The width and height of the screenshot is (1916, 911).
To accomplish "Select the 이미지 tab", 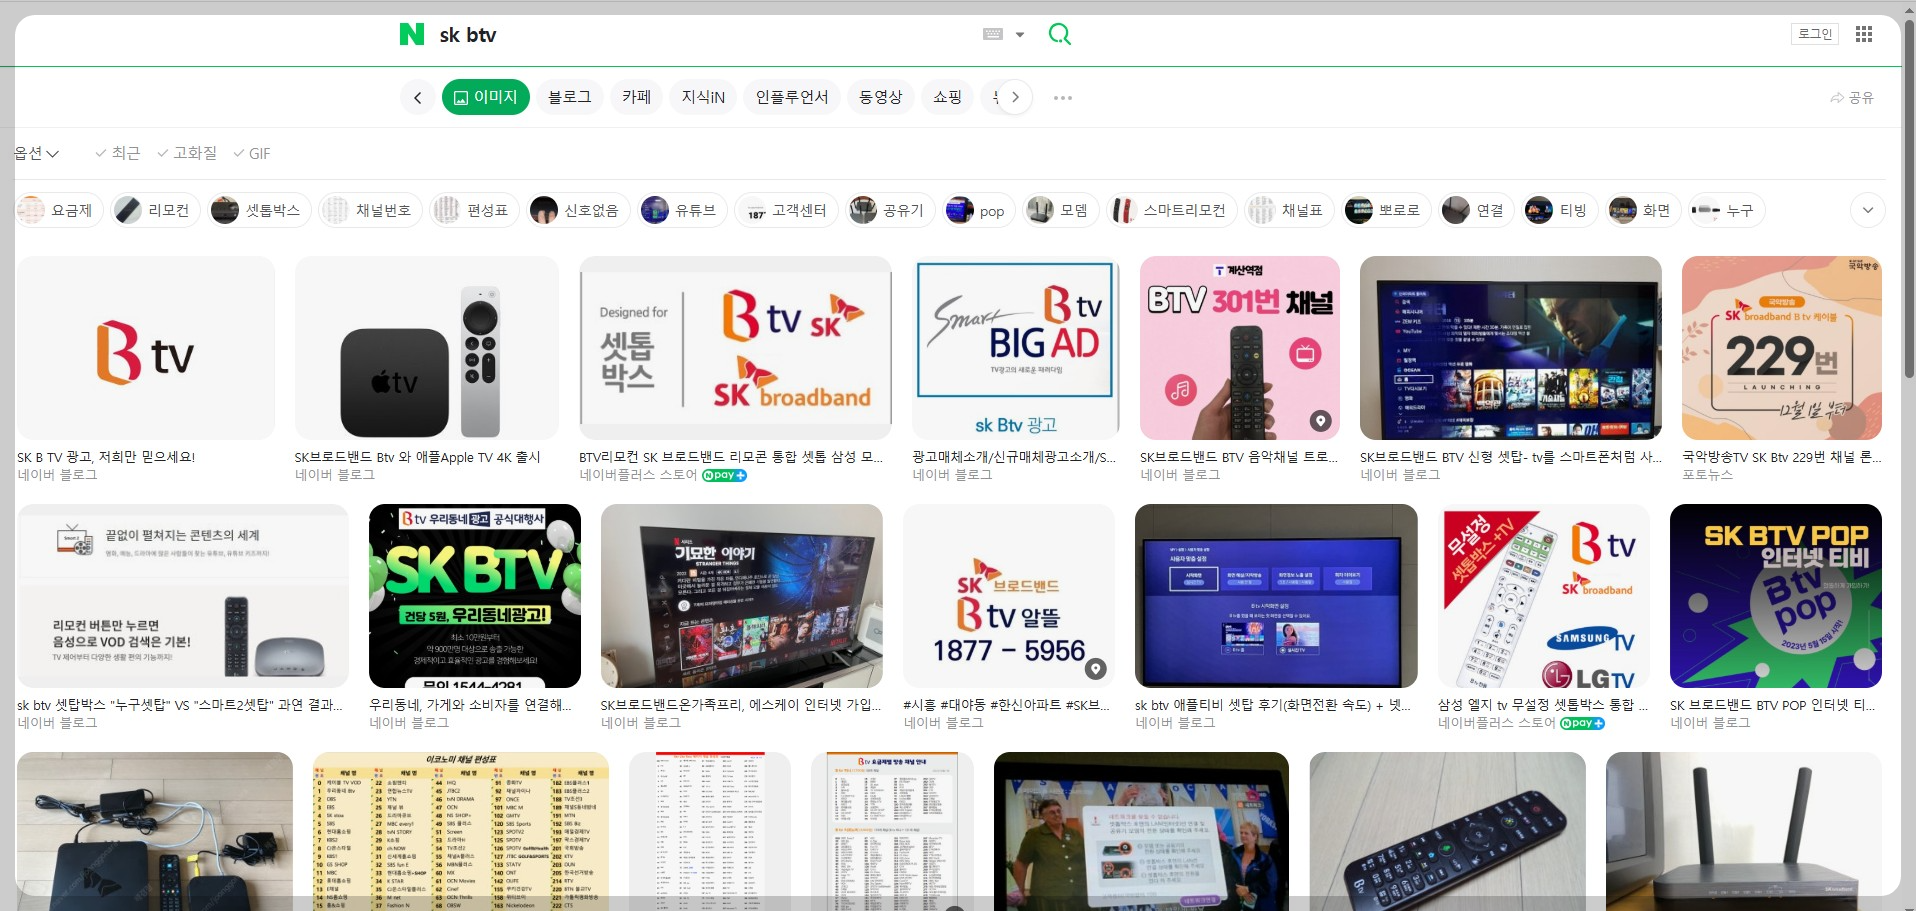I will tap(486, 97).
